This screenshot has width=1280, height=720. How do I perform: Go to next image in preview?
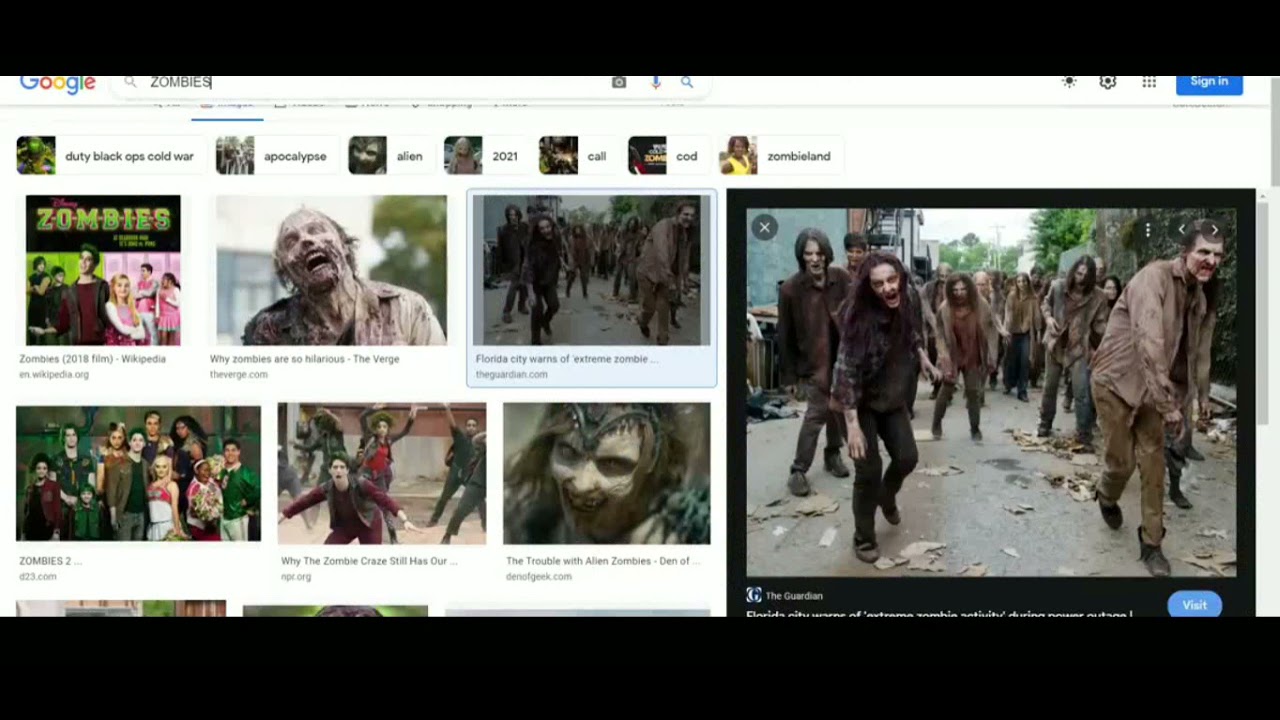pyautogui.click(x=1214, y=230)
